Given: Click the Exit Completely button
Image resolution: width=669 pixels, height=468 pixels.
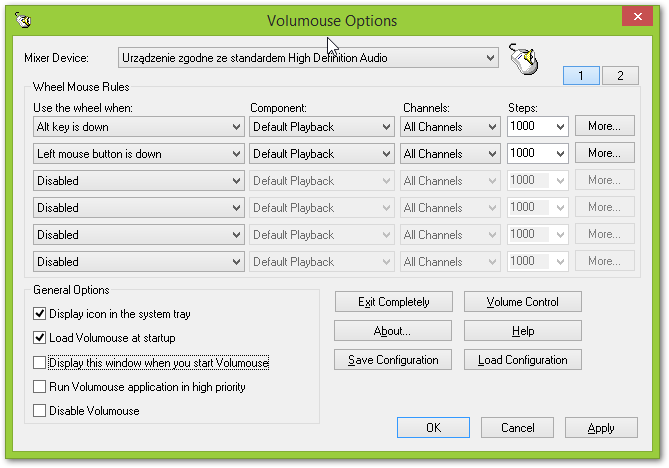Looking at the screenshot, I should pos(393,302).
